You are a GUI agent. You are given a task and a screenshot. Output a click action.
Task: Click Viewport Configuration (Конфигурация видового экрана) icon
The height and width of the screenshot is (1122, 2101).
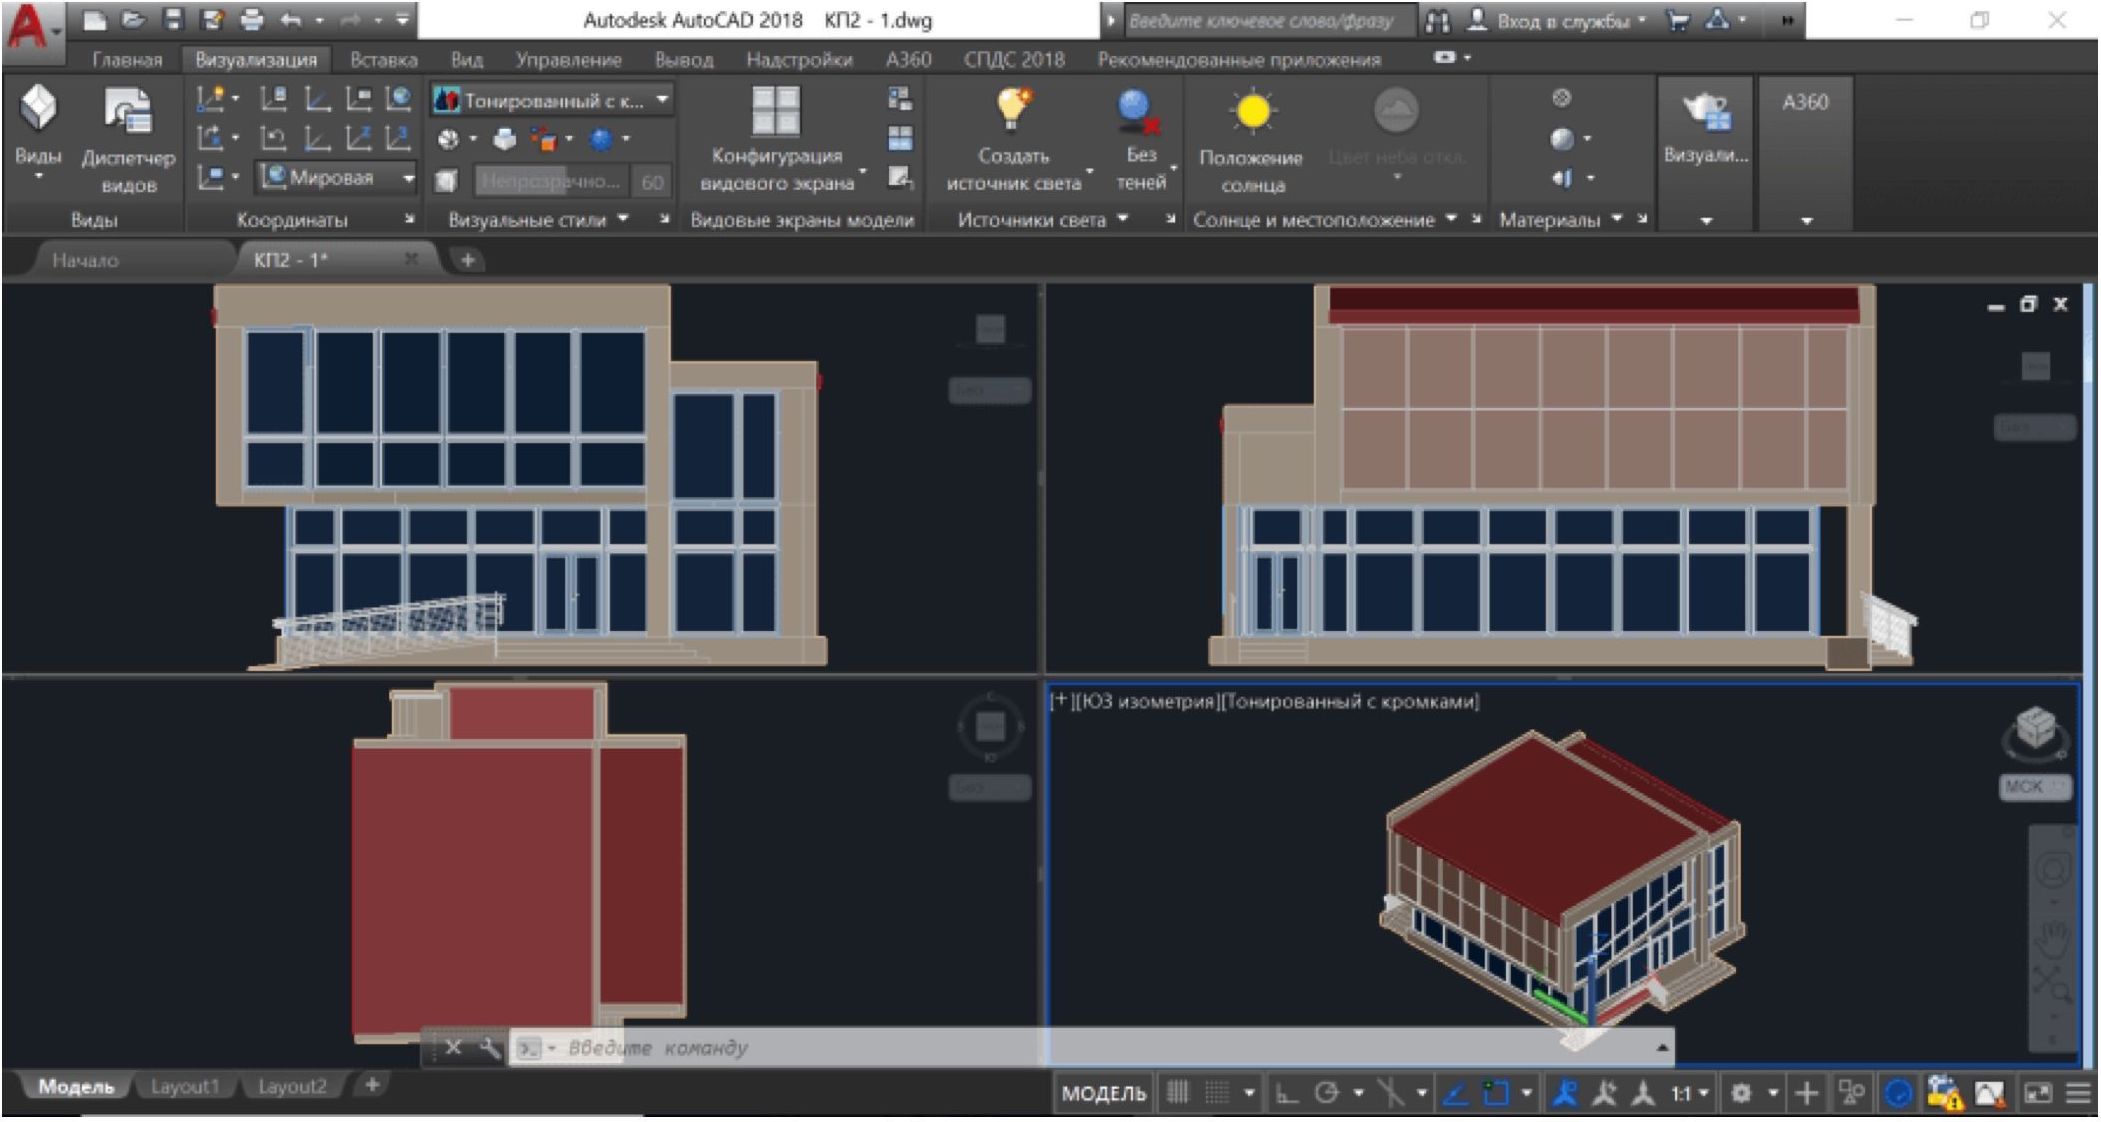[775, 110]
